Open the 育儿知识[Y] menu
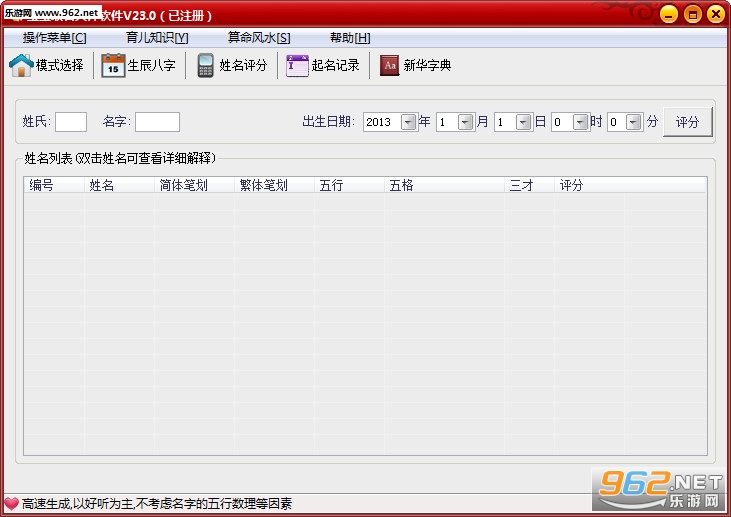The width and height of the screenshot is (731, 517). click(157, 38)
